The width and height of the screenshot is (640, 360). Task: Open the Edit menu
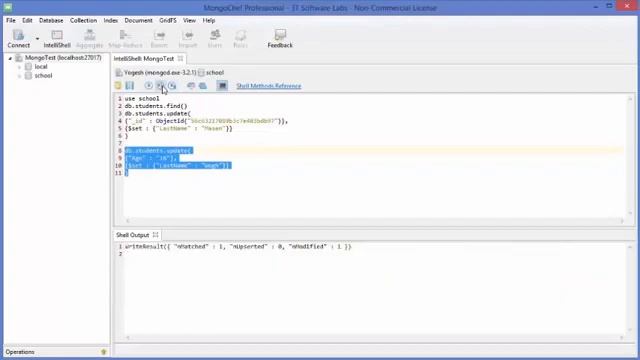(x=27, y=20)
